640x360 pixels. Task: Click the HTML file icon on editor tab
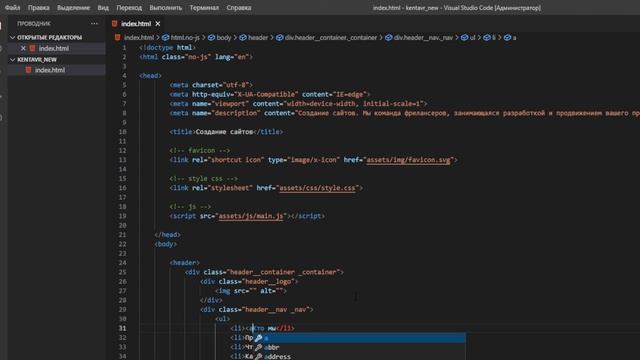pos(115,24)
